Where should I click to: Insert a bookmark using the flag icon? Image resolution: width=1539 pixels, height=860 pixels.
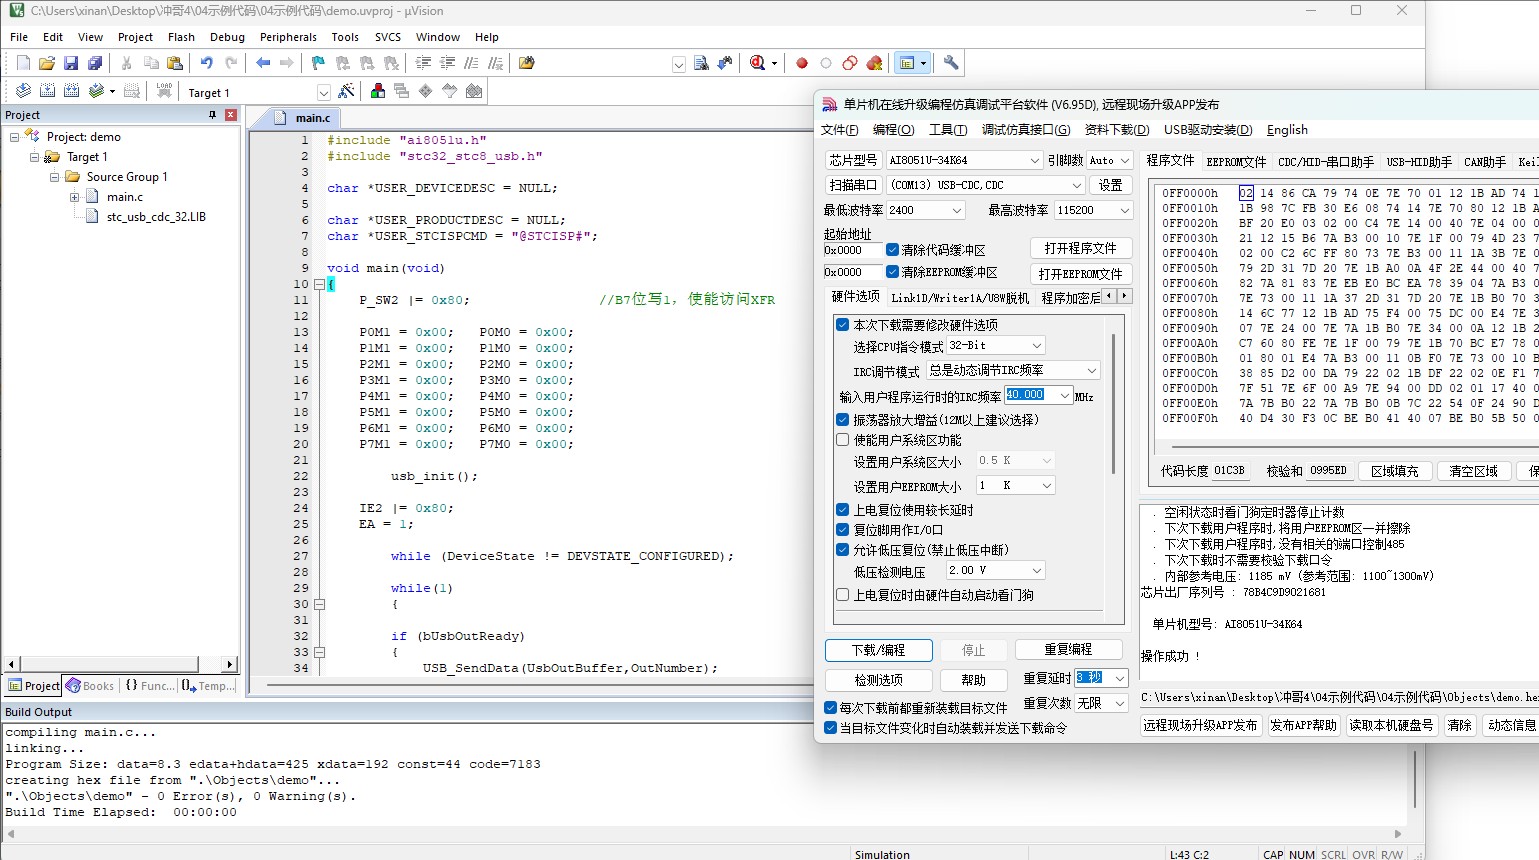(318, 63)
